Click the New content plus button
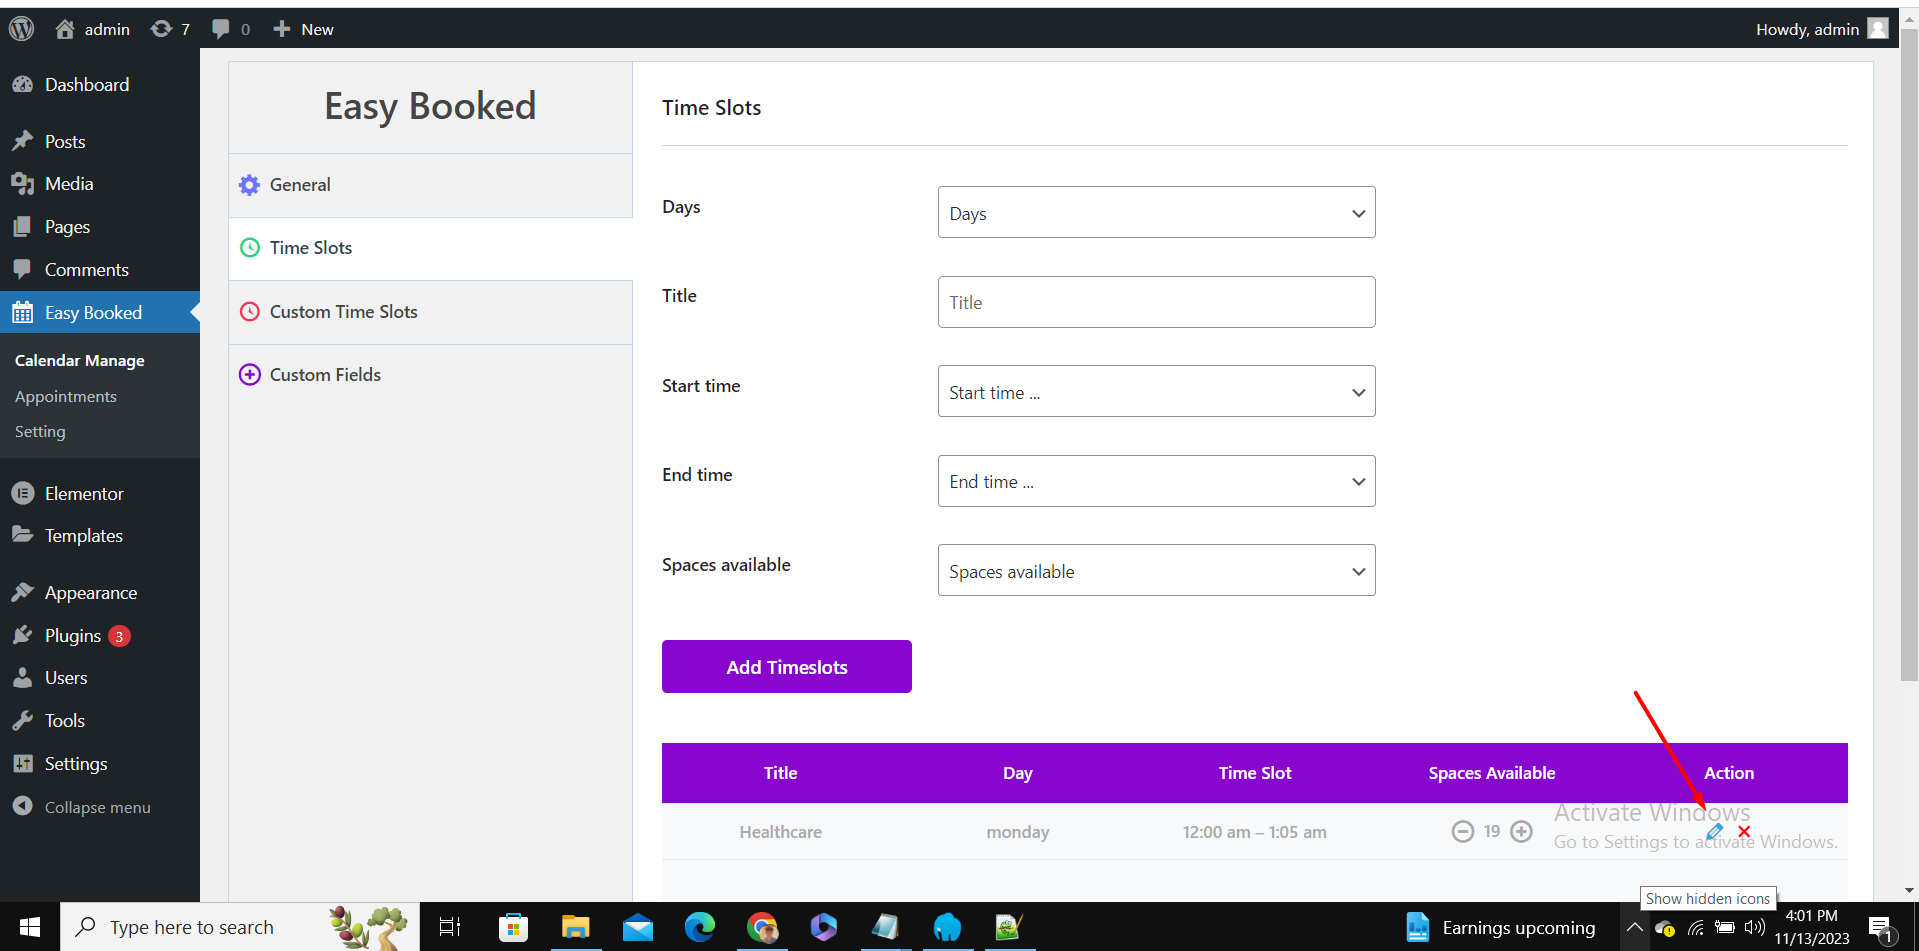1919x951 pixels. [x=304, y=29]
